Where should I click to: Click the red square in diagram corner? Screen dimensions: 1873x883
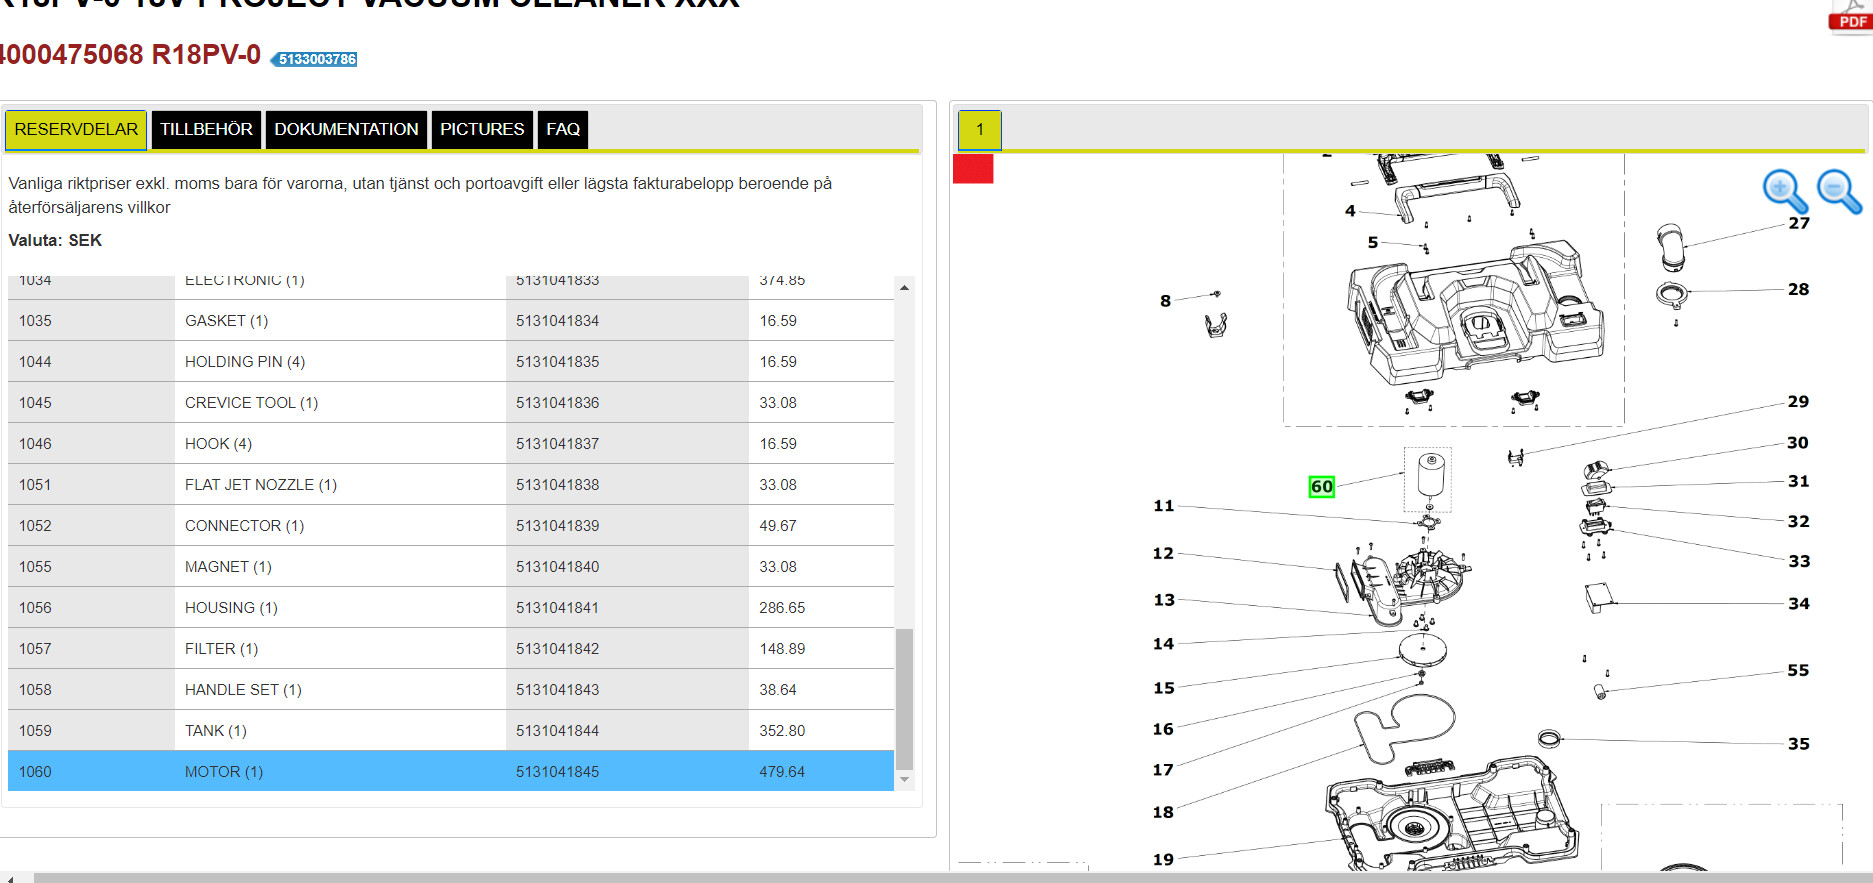973,169
